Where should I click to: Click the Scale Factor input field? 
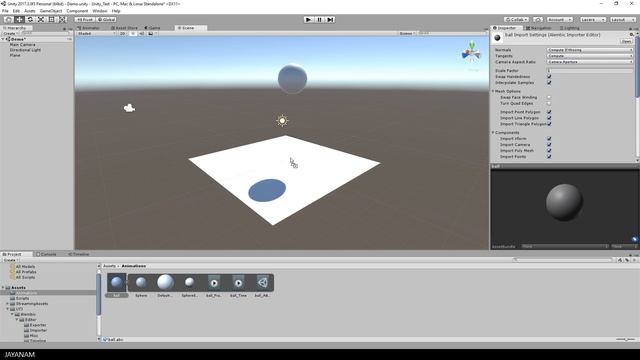(590, 71)
